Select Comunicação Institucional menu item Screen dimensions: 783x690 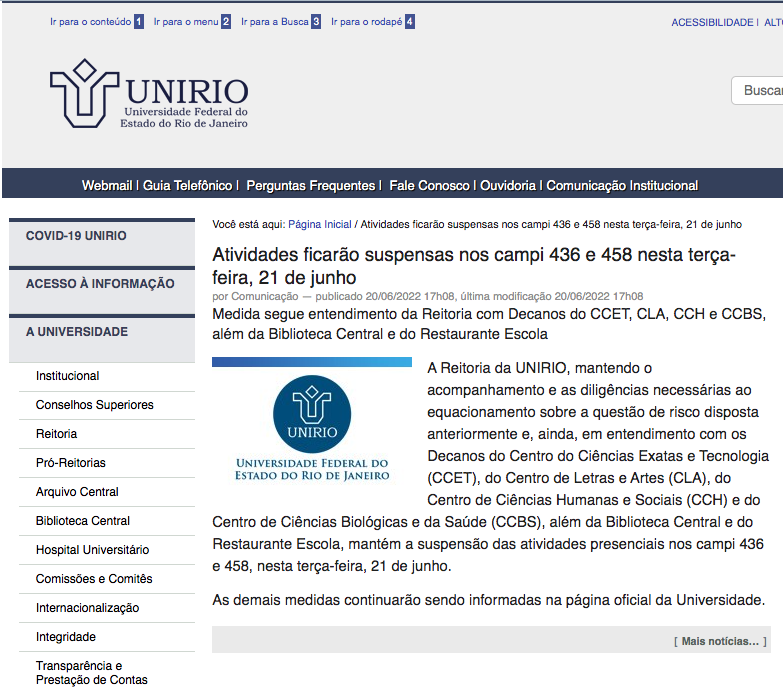pyautogui.click(x=621, y=185)
